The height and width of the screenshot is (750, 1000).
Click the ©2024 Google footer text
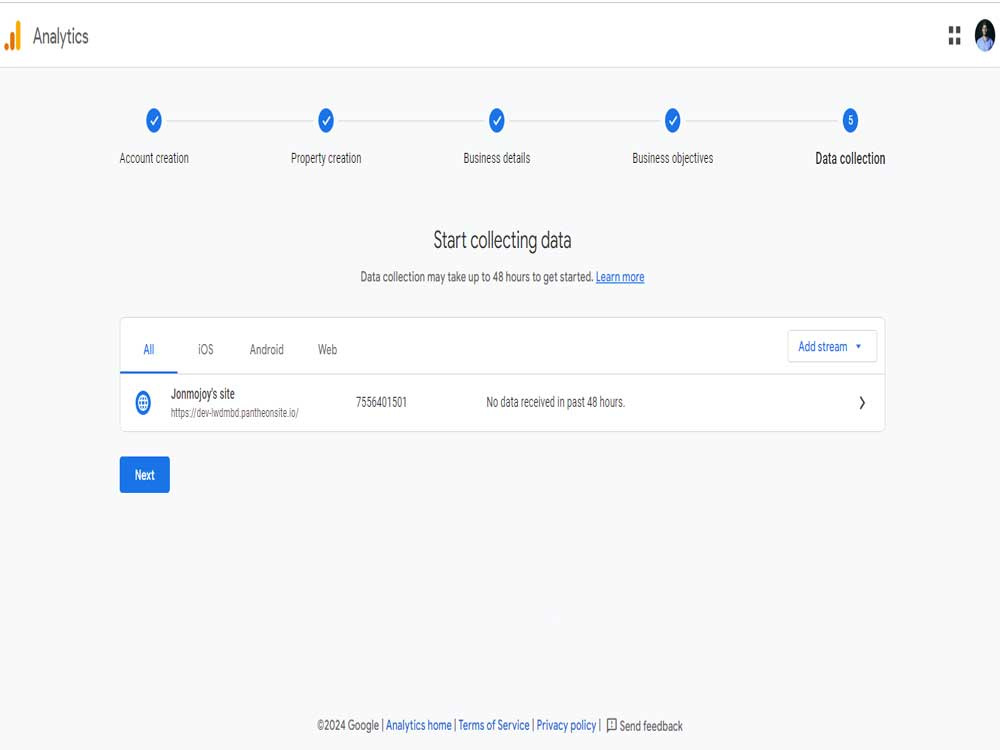click(348, 725)
